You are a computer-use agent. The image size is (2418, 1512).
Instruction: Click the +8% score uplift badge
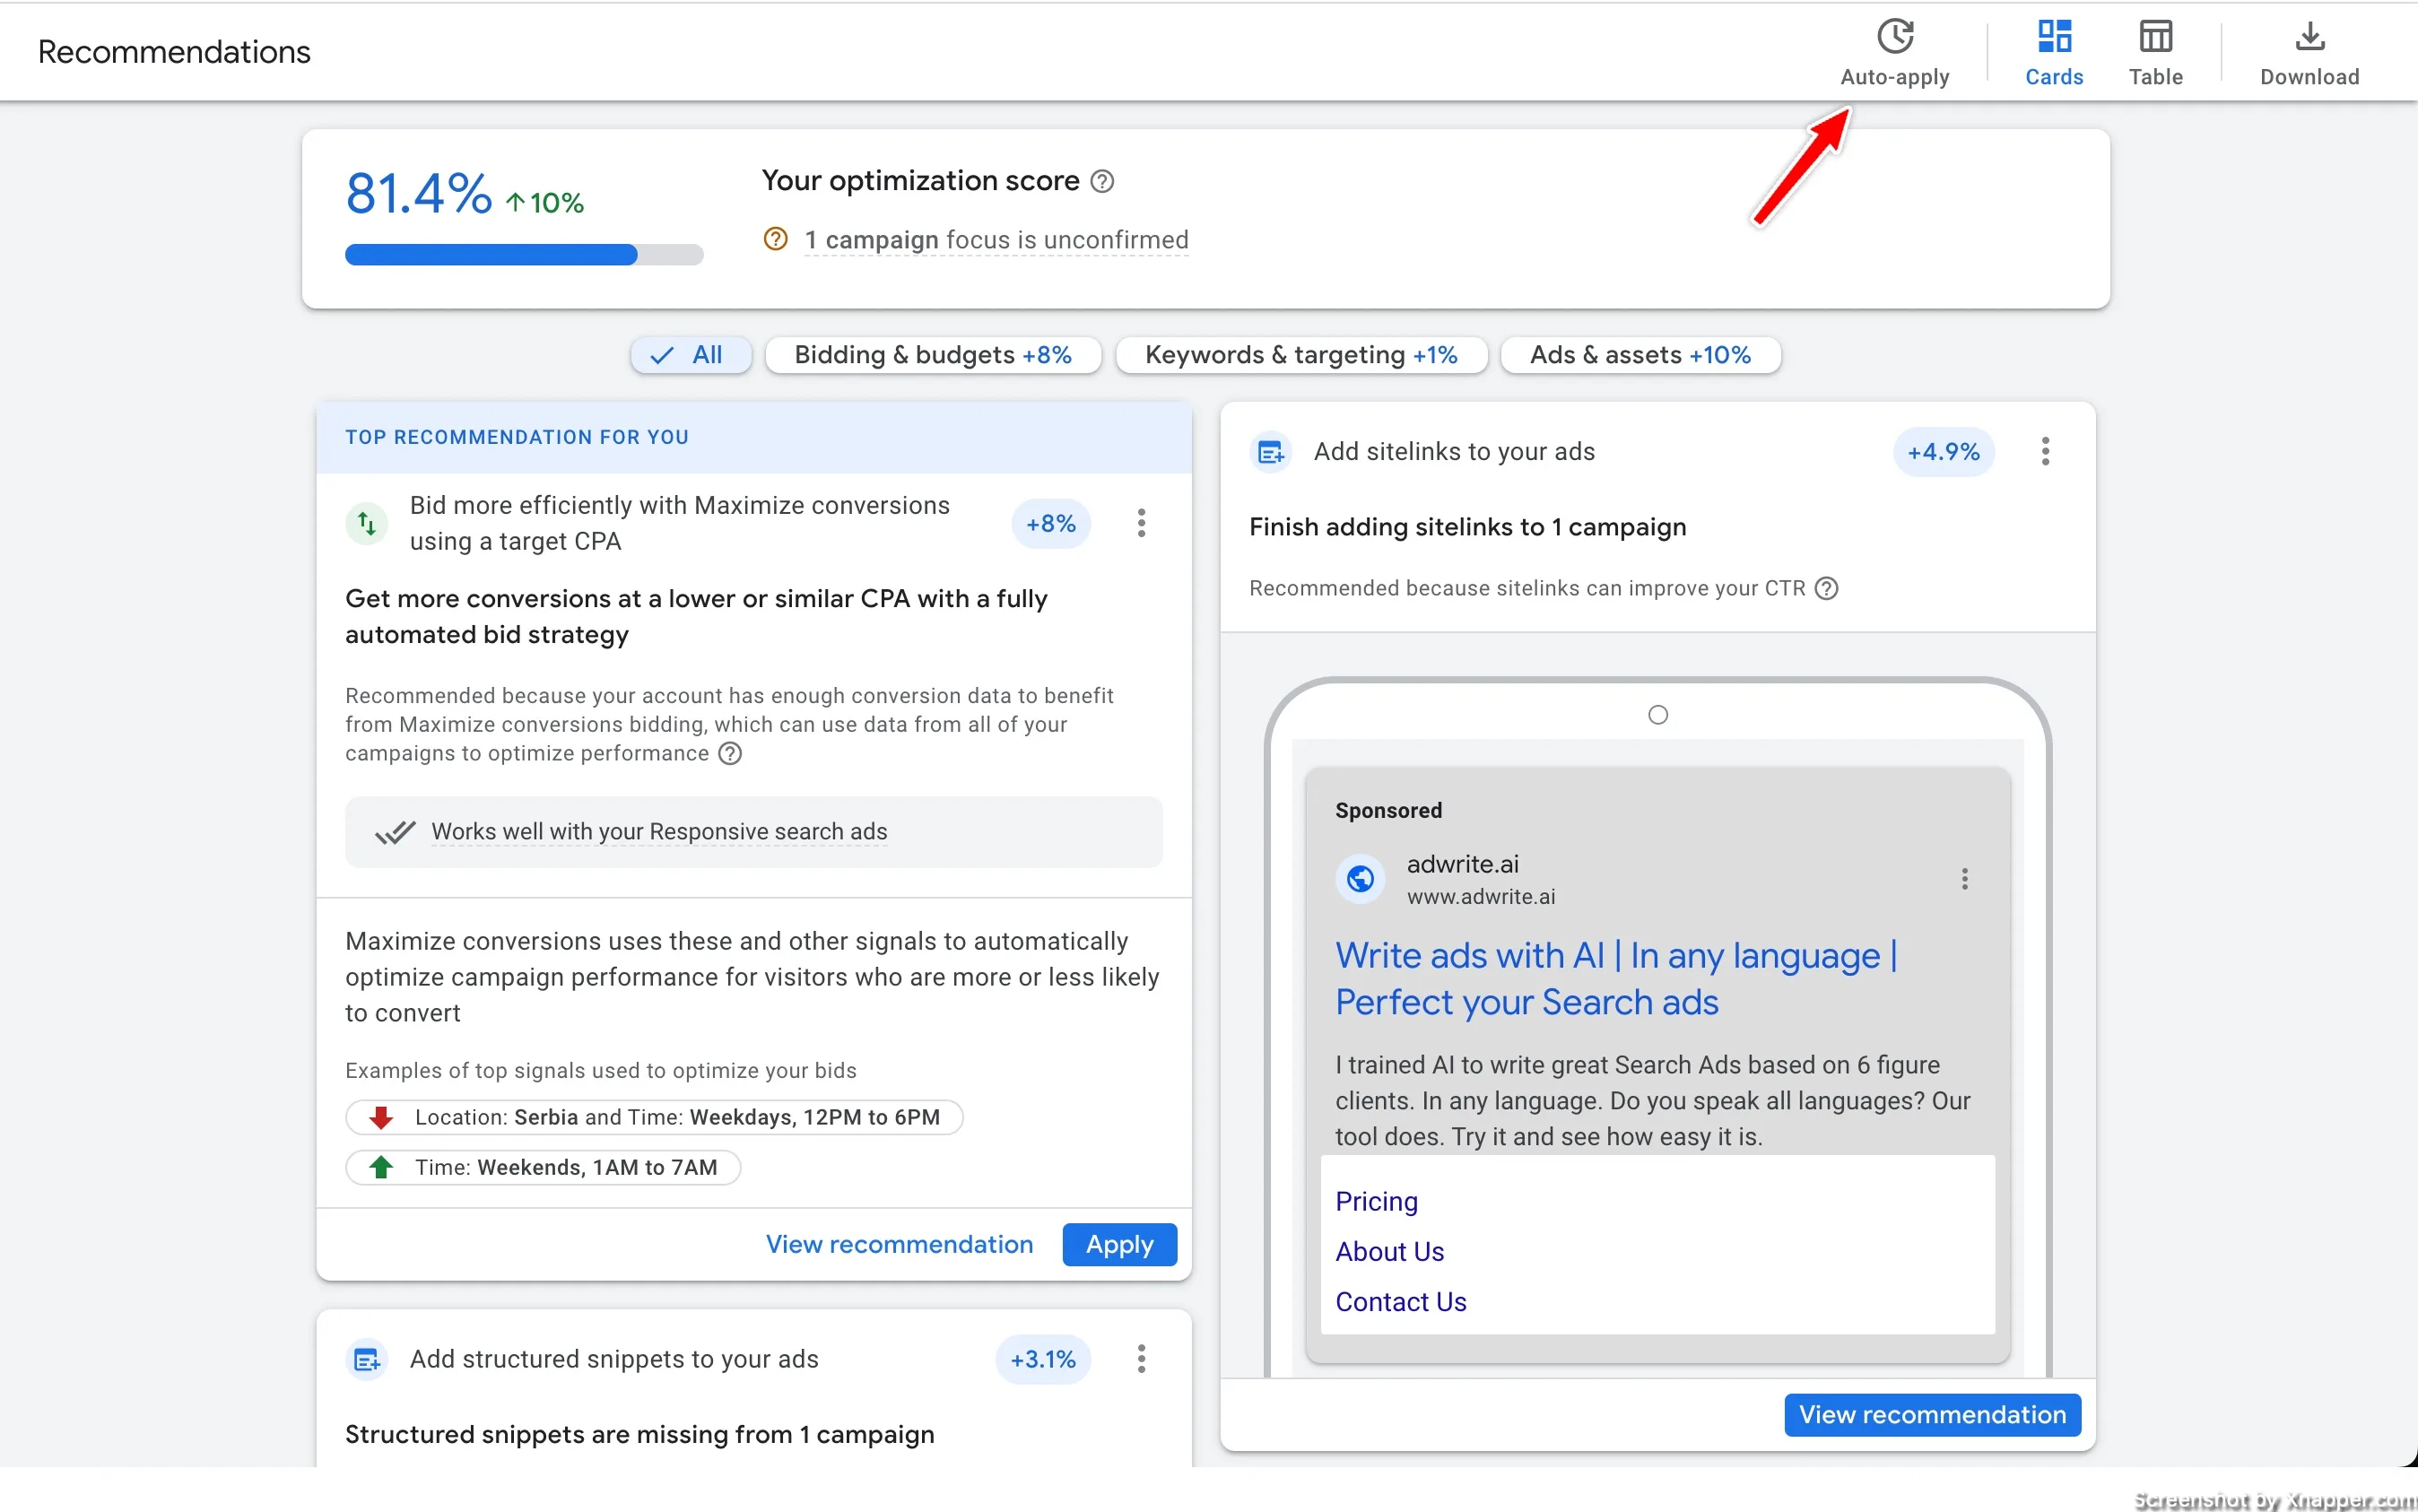(x=1050, y=523)
